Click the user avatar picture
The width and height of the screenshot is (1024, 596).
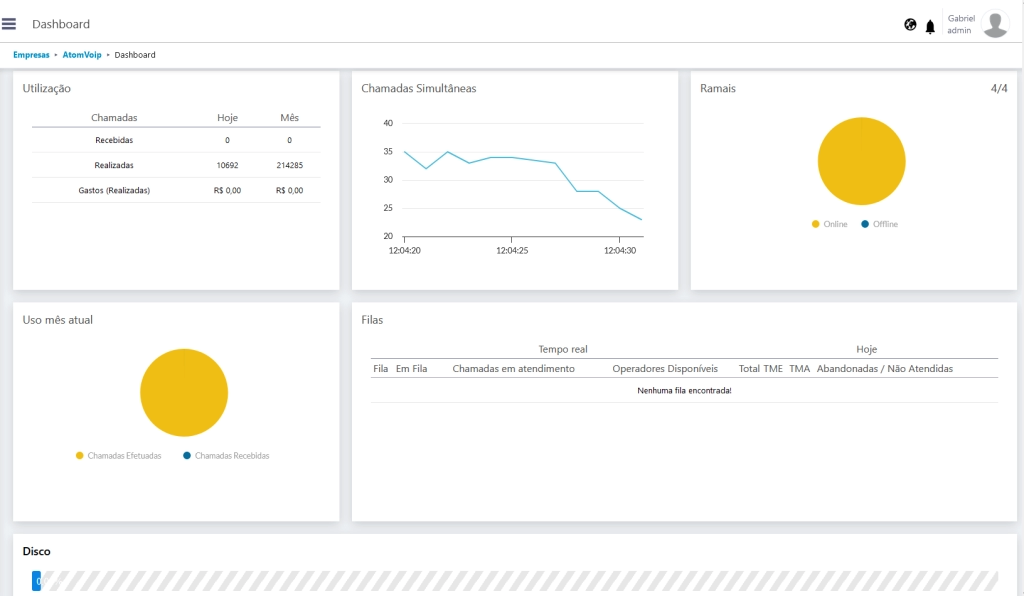(995, 24)
